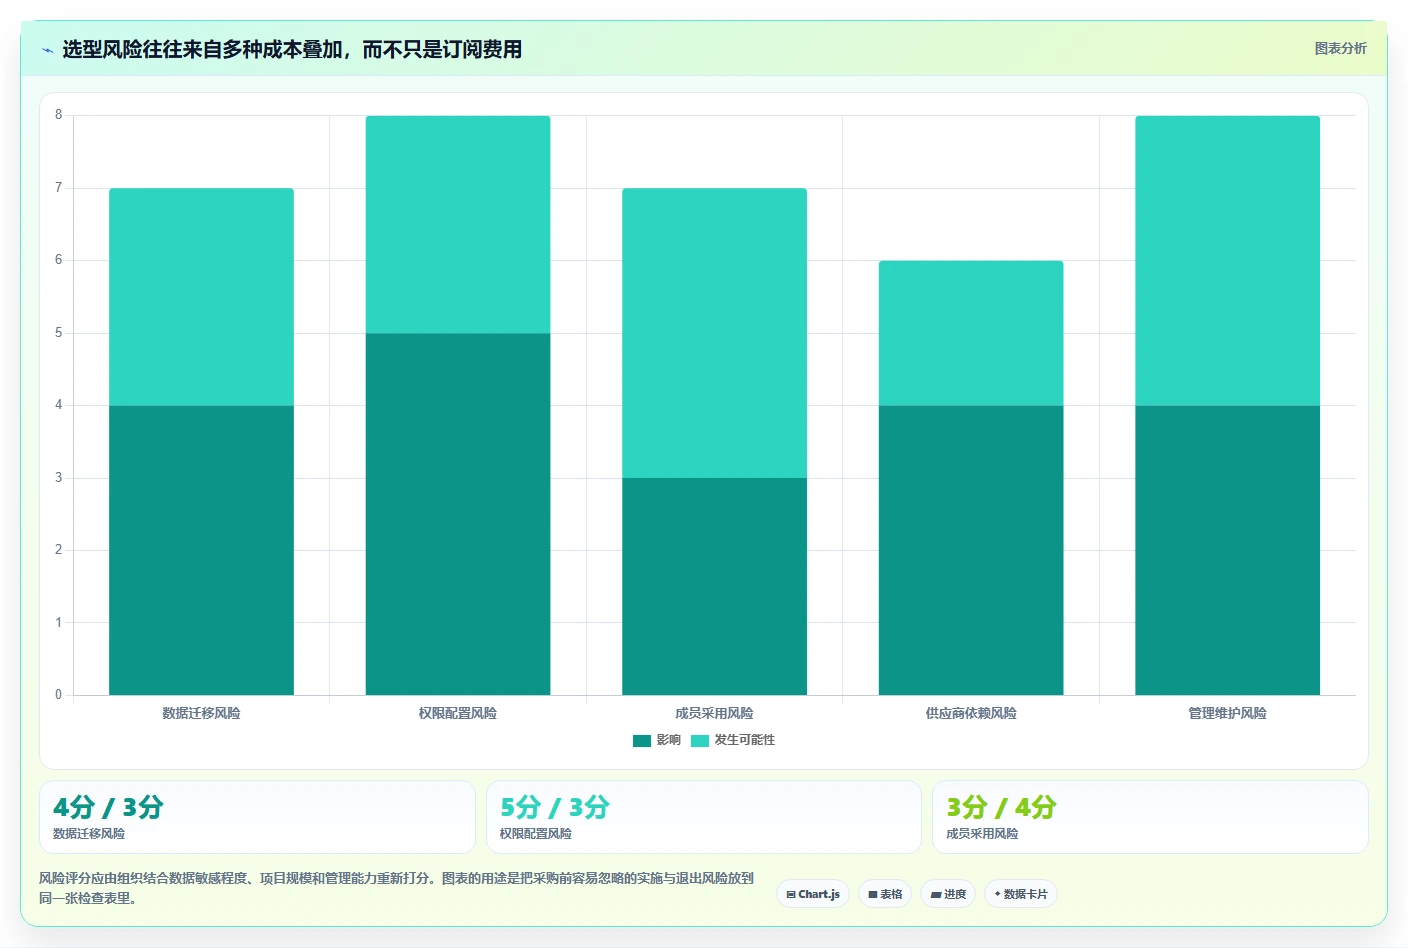Click the dark 影响 segment of 成员采用风险 bar
1408x948 pixels.
pos(714,586)
